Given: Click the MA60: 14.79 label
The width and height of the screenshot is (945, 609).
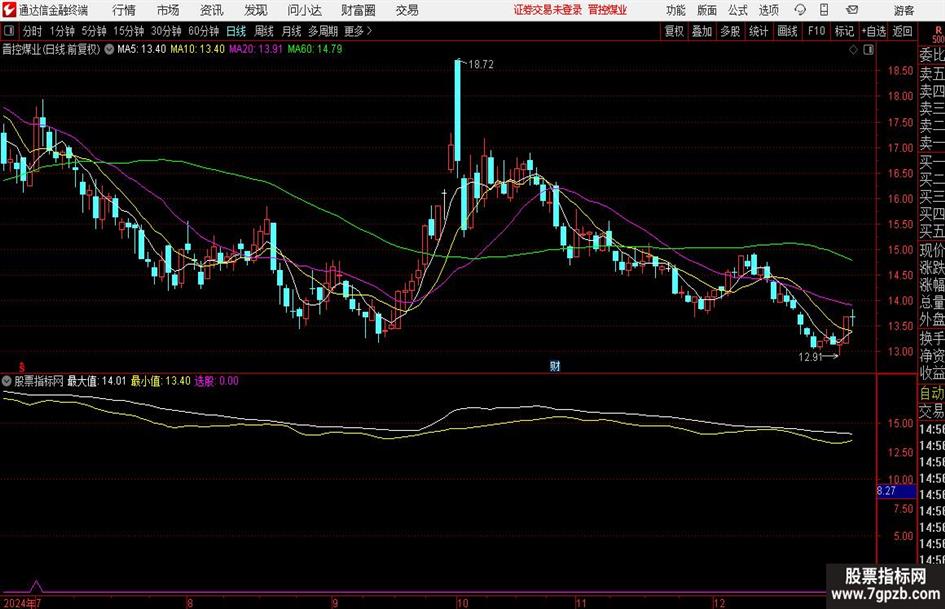Looking at the screenshot, I should 315,49.
